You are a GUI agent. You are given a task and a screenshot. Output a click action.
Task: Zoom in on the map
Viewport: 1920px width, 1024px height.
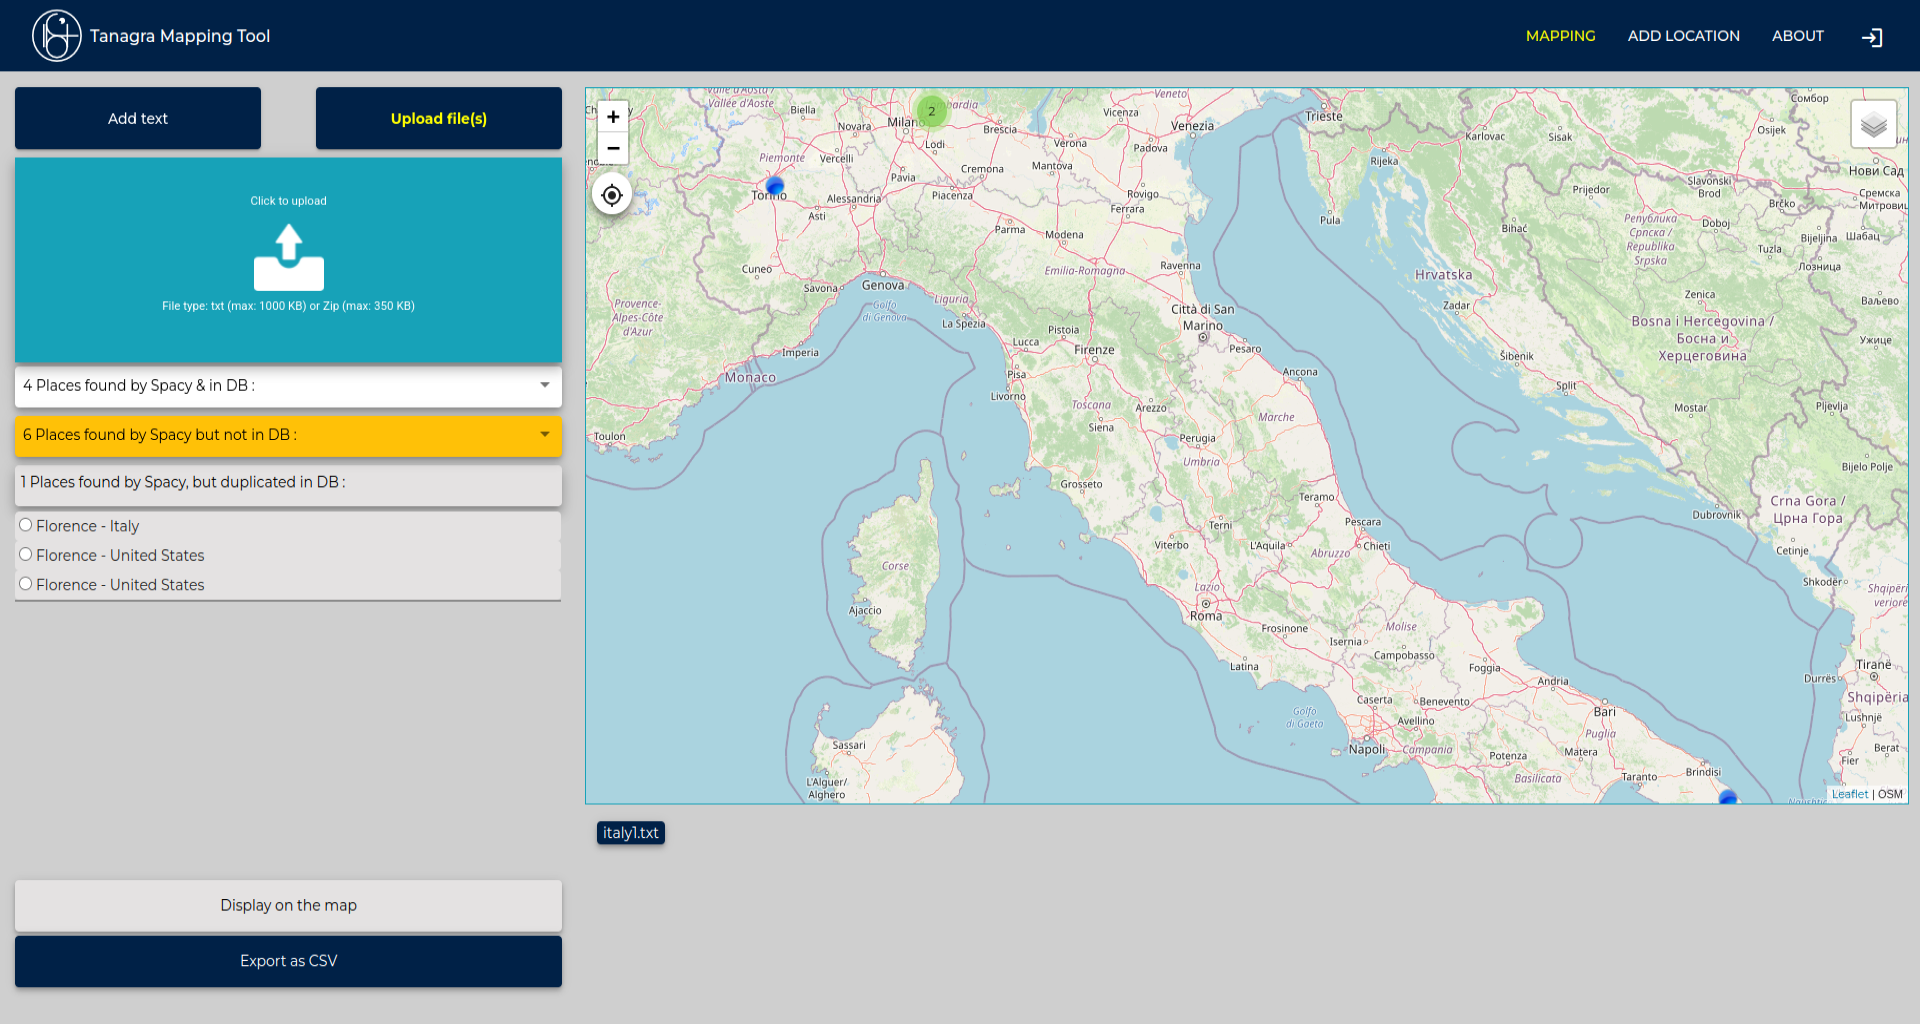coord(613,117)
